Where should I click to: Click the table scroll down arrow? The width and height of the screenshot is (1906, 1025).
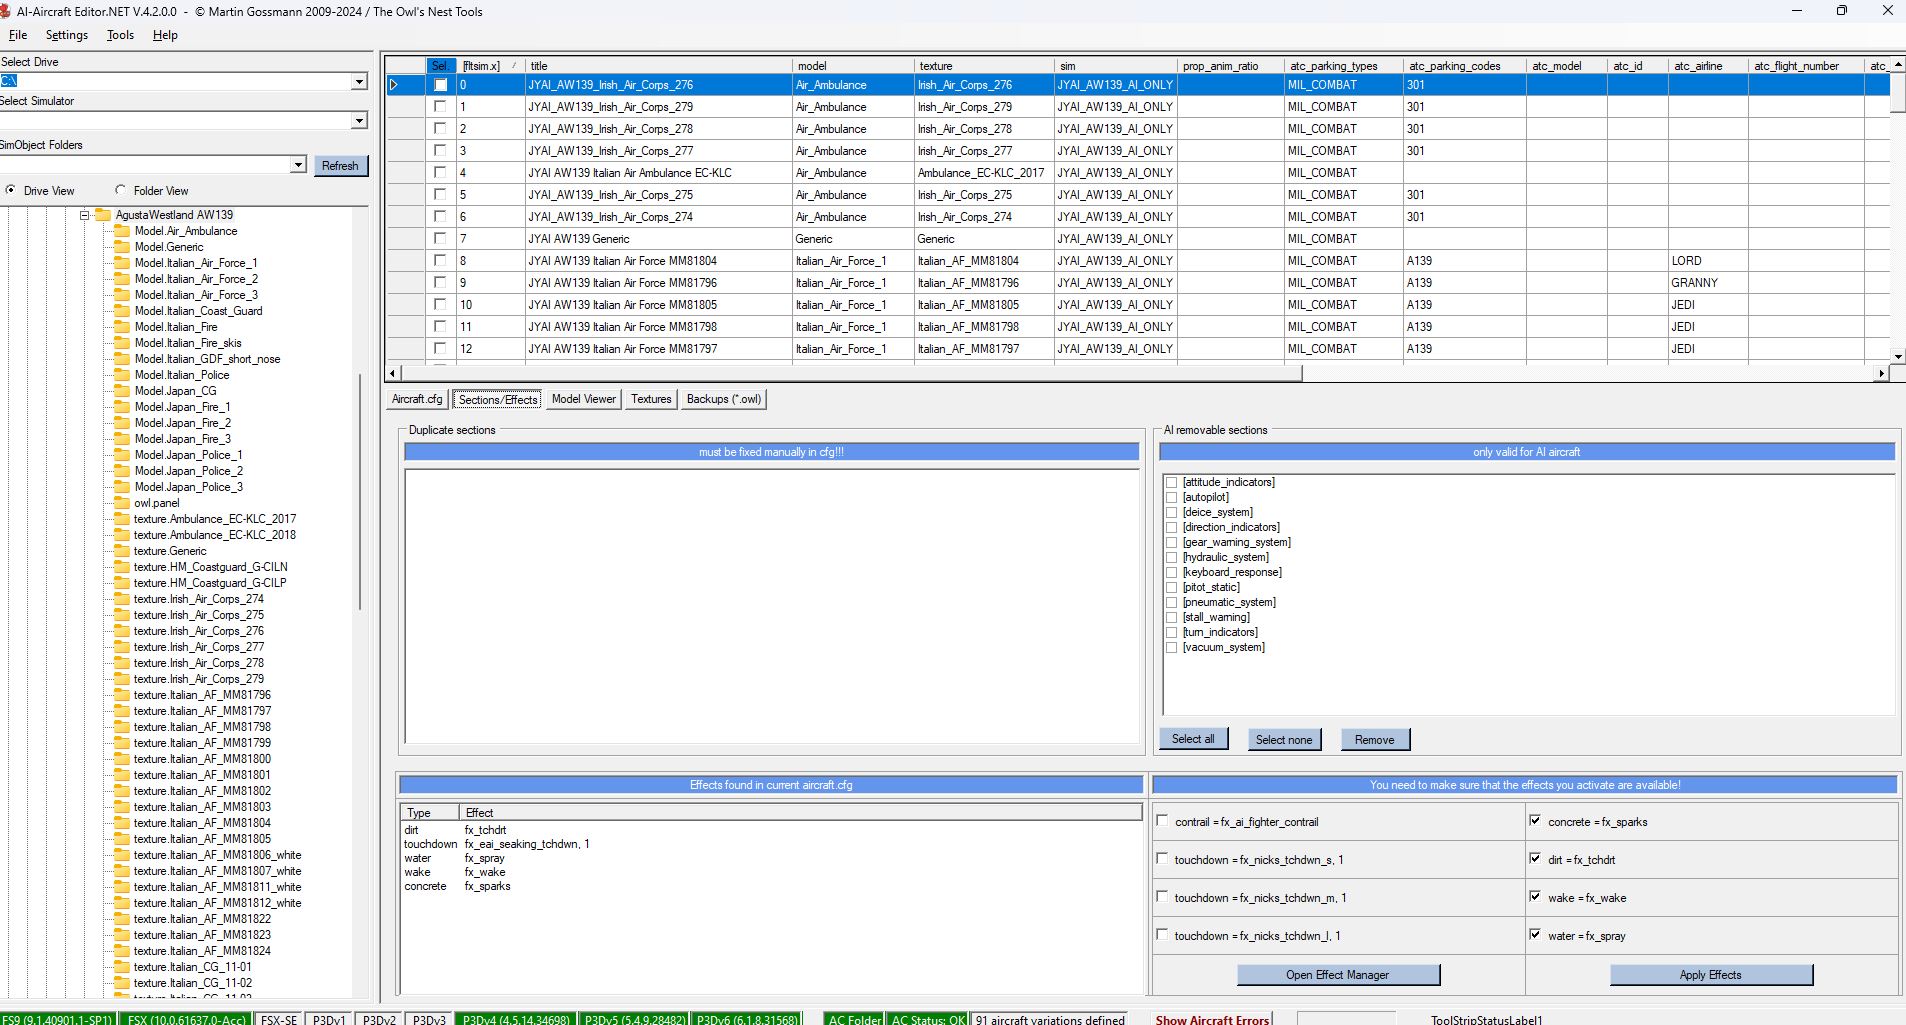pyautogui.click(x=1898, y=356)
